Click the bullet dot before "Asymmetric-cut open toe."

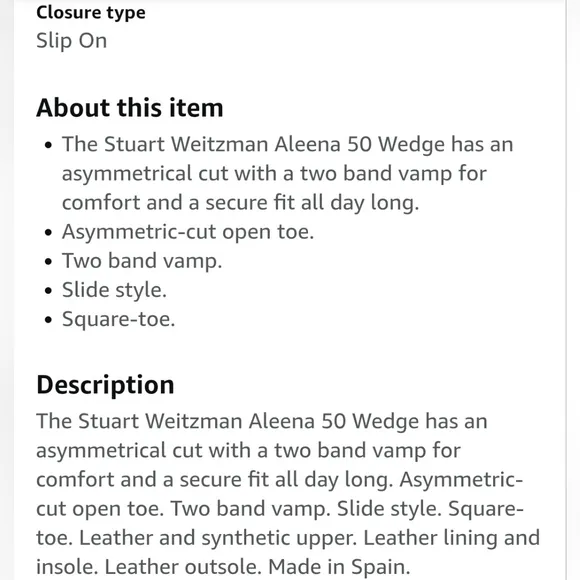click(48, 233)
